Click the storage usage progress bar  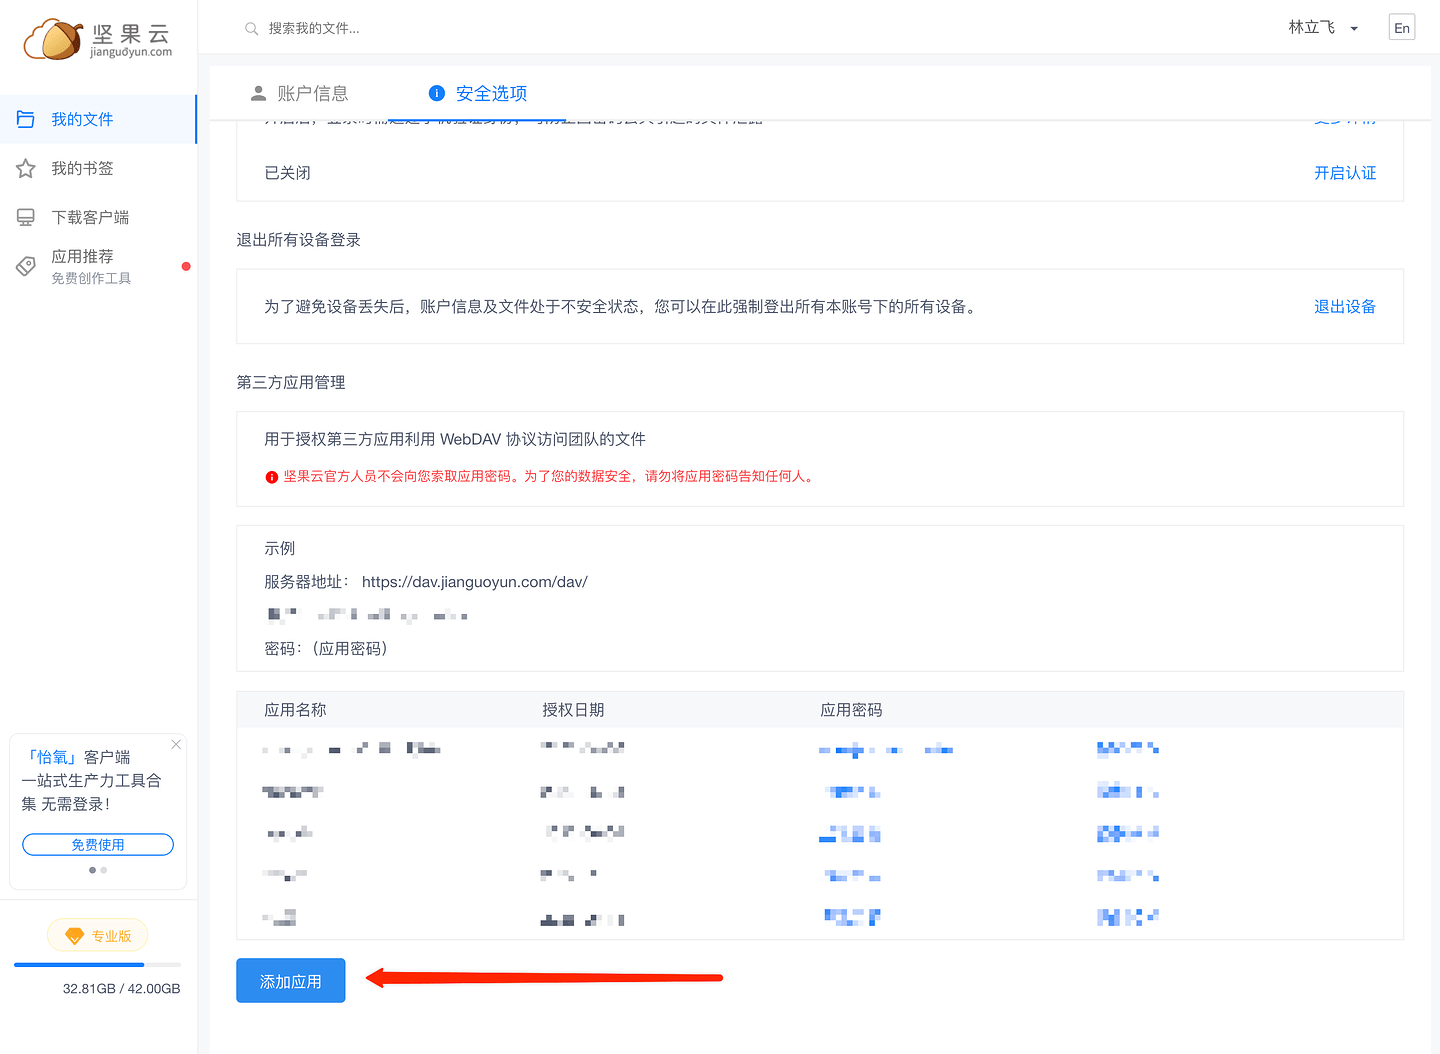[97, 965]
